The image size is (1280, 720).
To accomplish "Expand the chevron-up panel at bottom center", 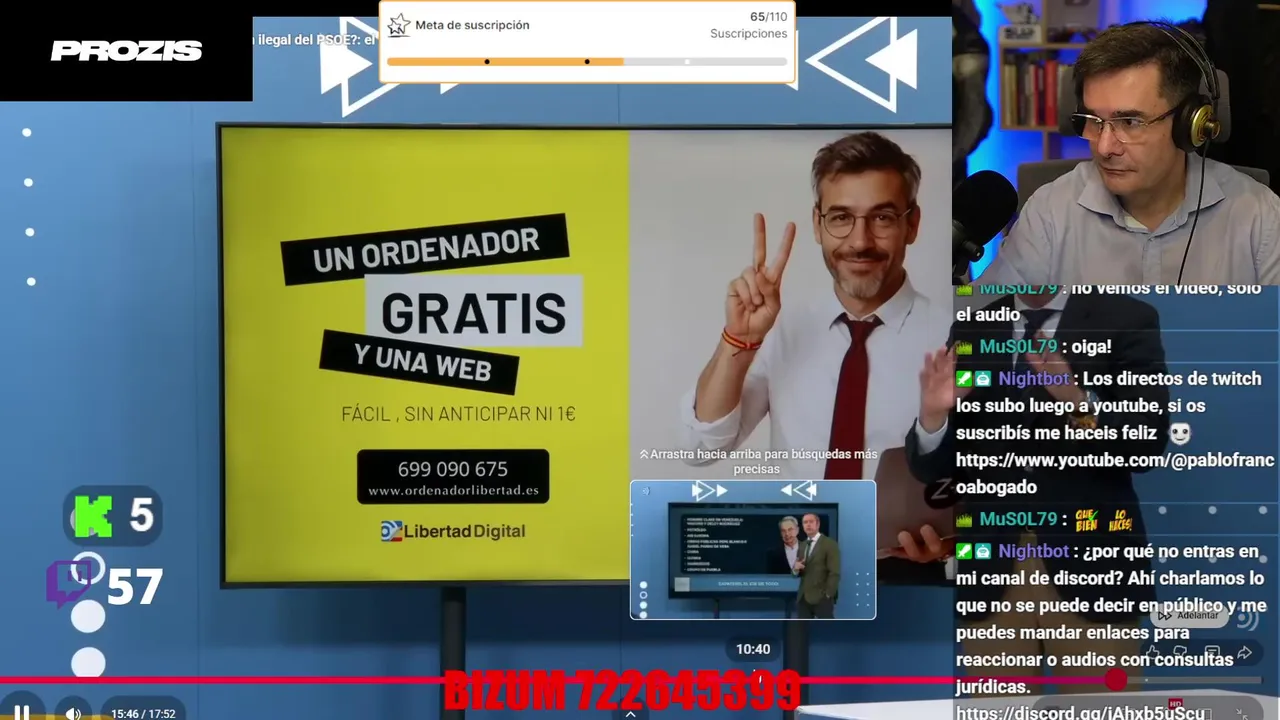I will pos(630,713).
